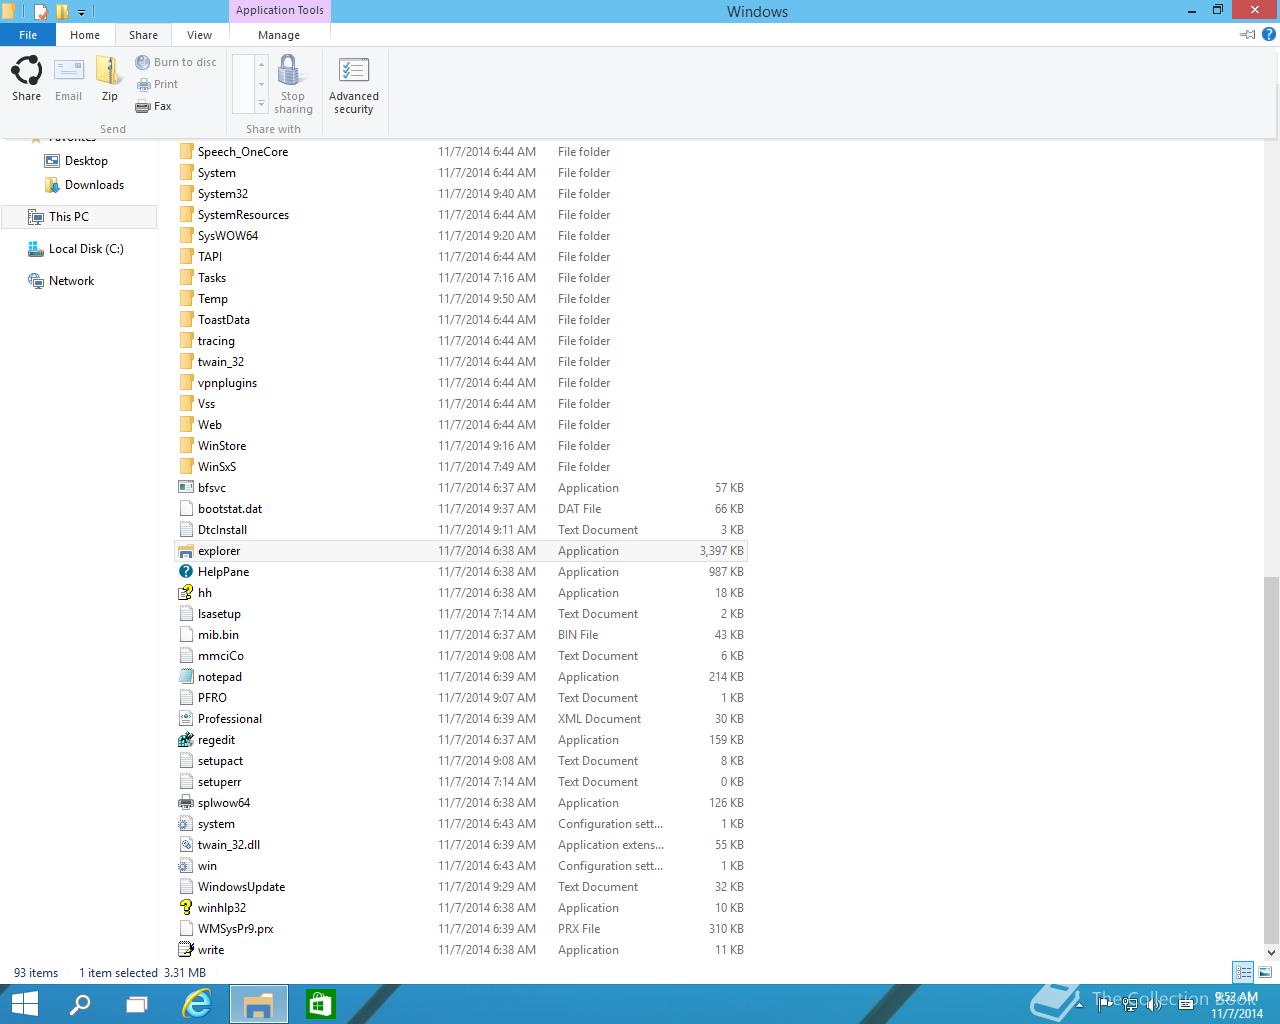The width and height of the screenshot is (1280, 1024).
Task: Select the notepad application icon
Action: tap(185, 677)
